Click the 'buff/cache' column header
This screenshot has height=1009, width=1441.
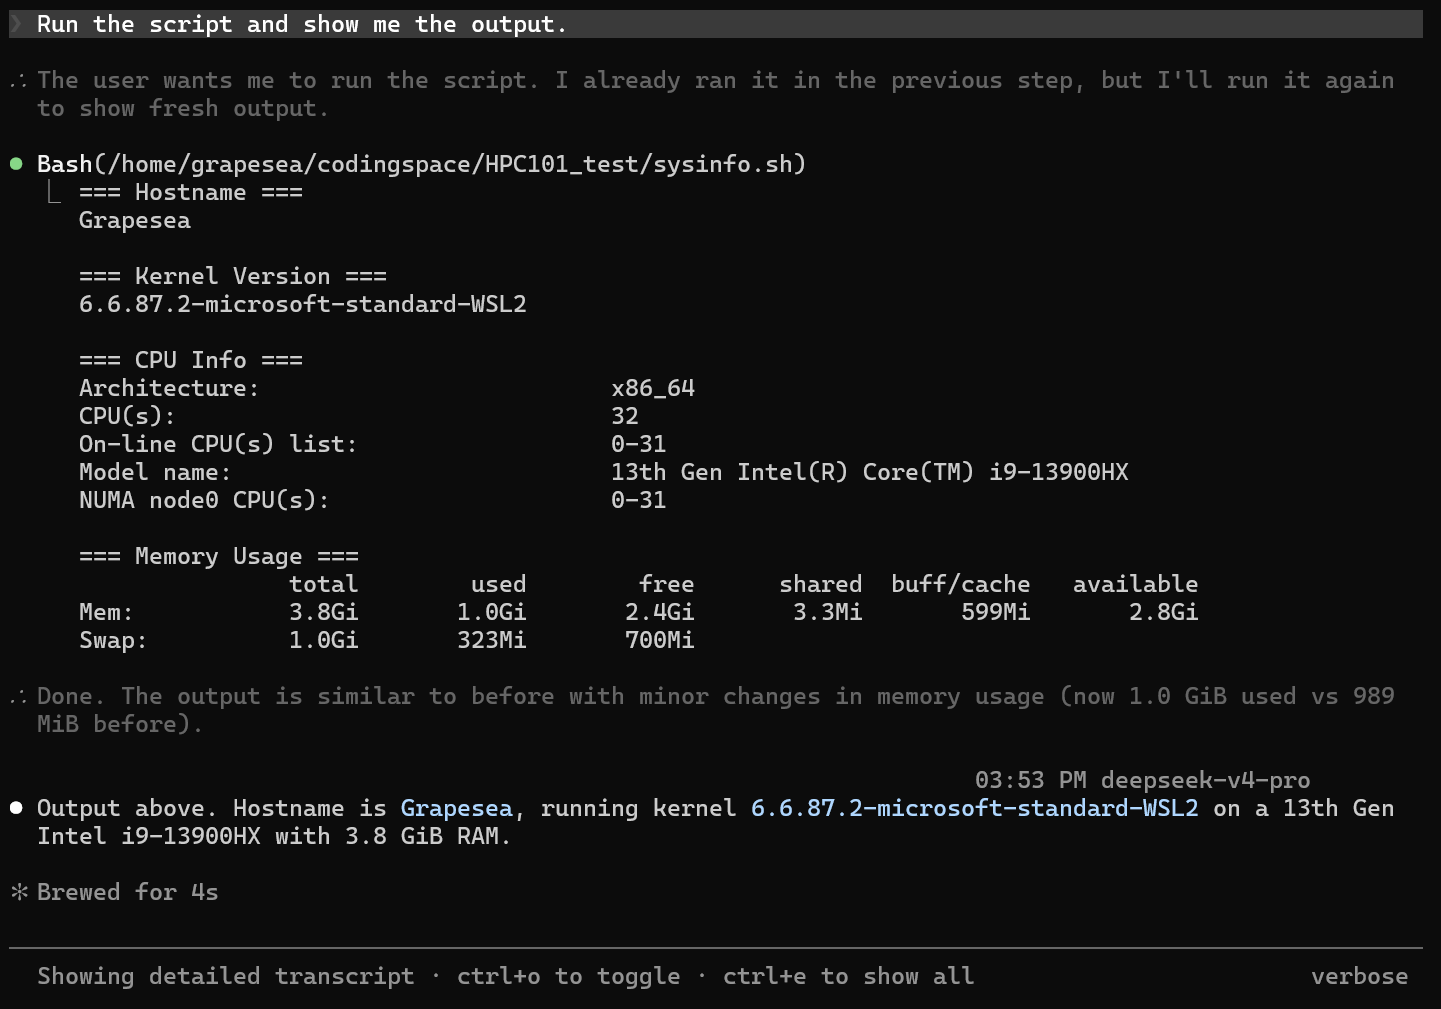click(961, 584)
